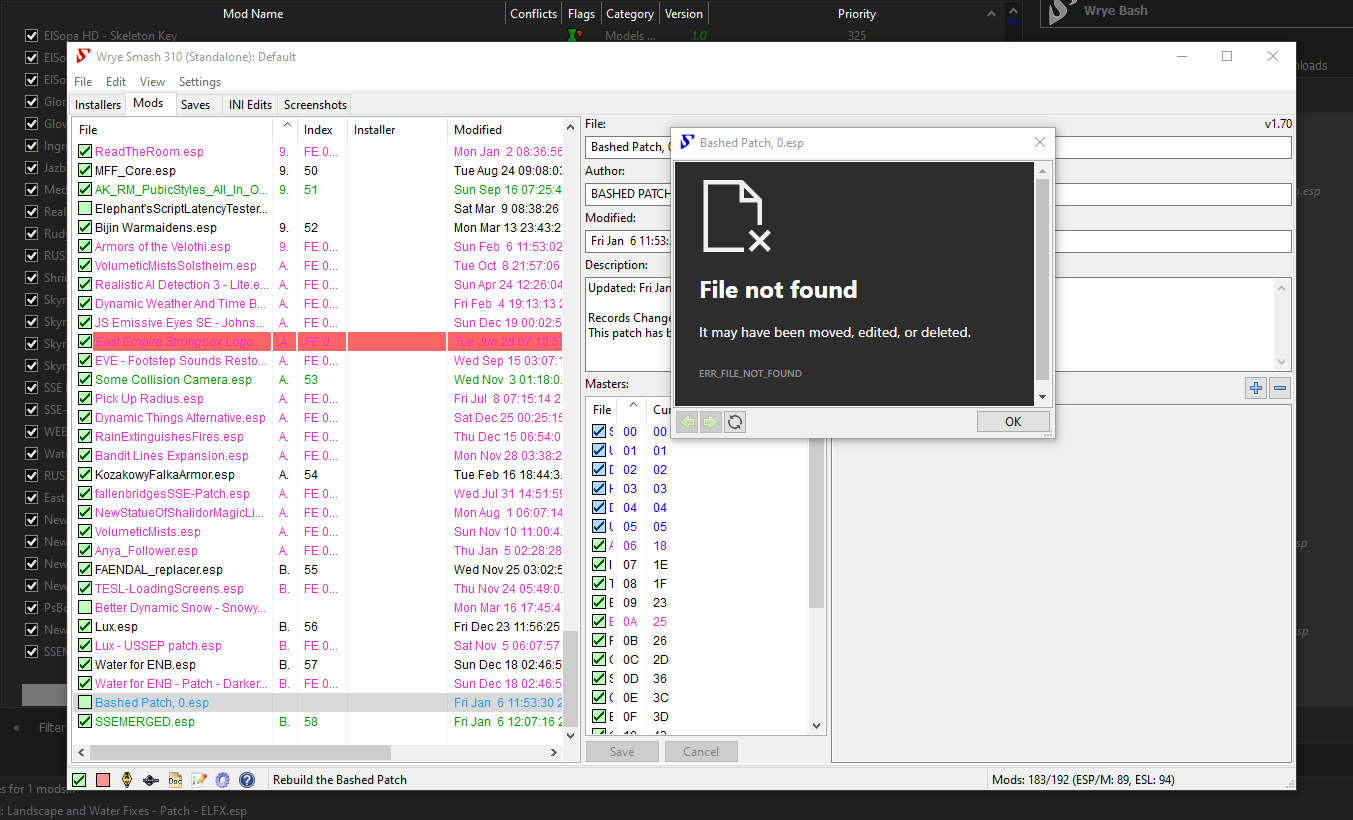Click the Cancel button below the Masters list
The image size is (1353, 820).
coord(701,752)
